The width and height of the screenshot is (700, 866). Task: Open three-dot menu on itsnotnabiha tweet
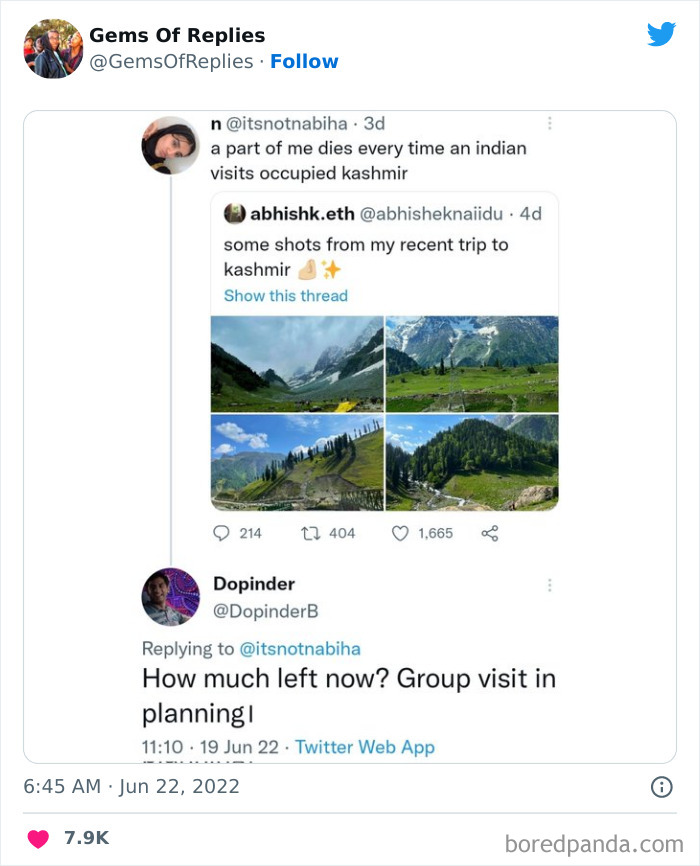click(x=549, y=124)
